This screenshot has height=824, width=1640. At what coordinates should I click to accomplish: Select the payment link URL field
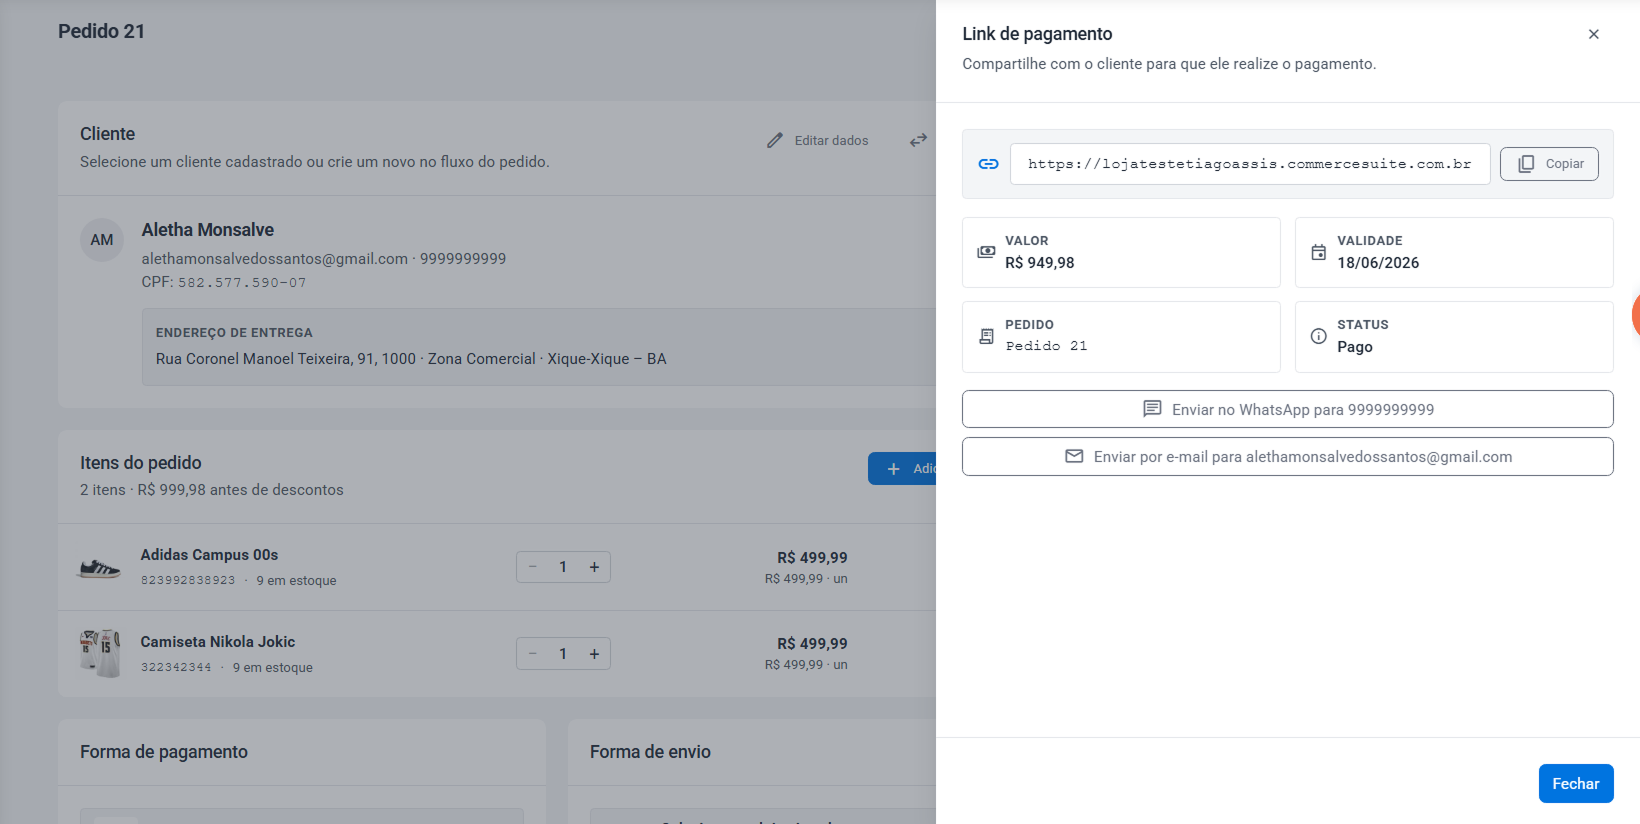pyautogui.click(x=1250, y=164)
